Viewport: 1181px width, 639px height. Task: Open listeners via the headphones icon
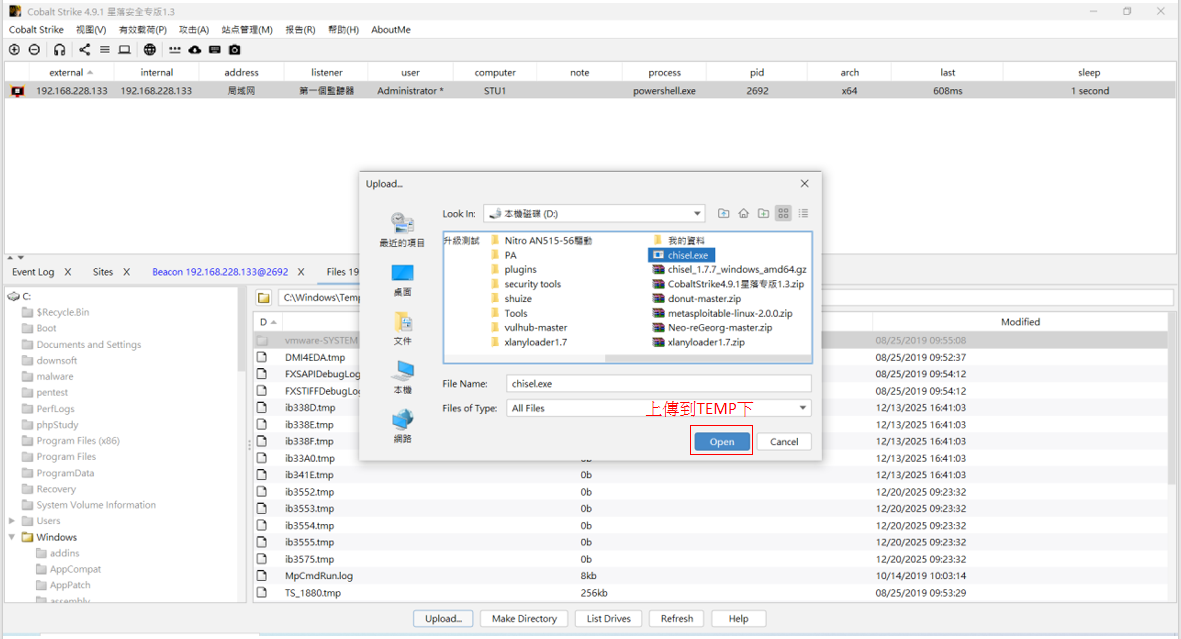[60, 50]
